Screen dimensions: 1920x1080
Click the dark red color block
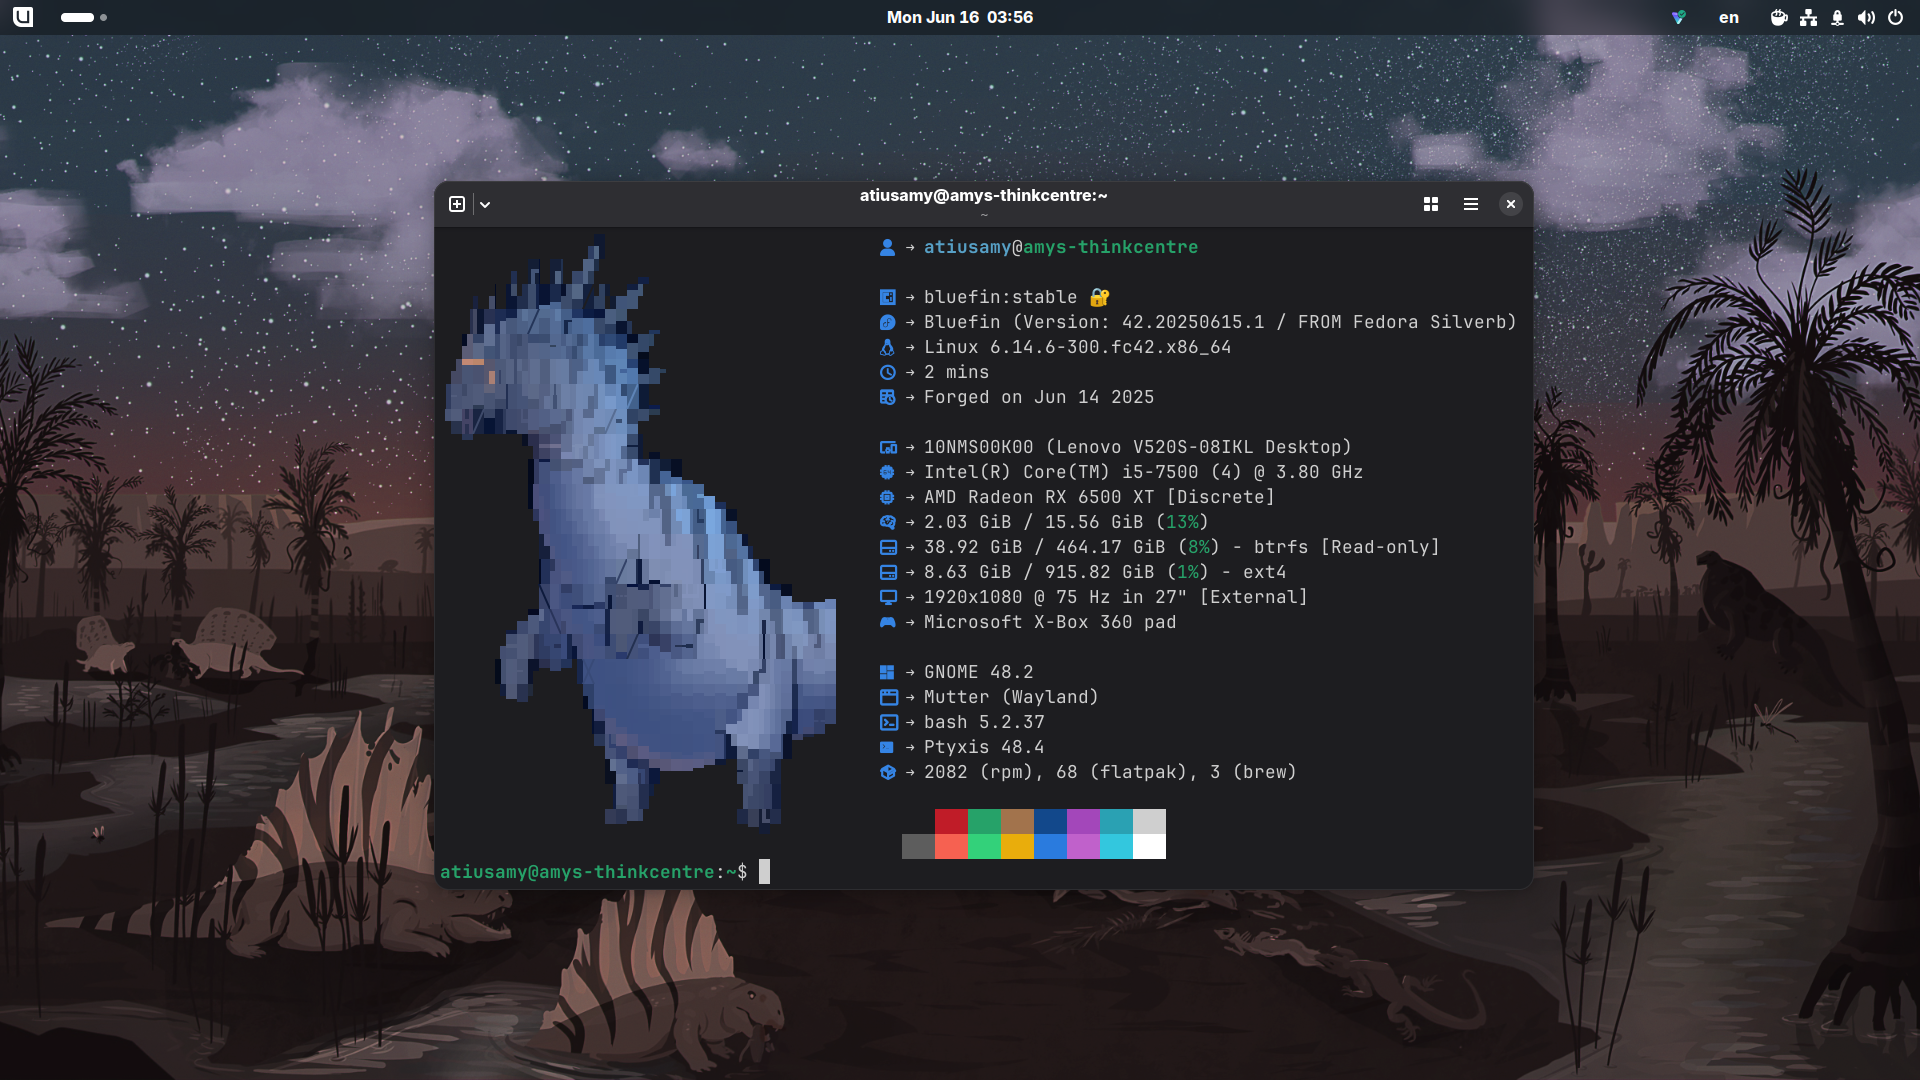click(951, 821)
